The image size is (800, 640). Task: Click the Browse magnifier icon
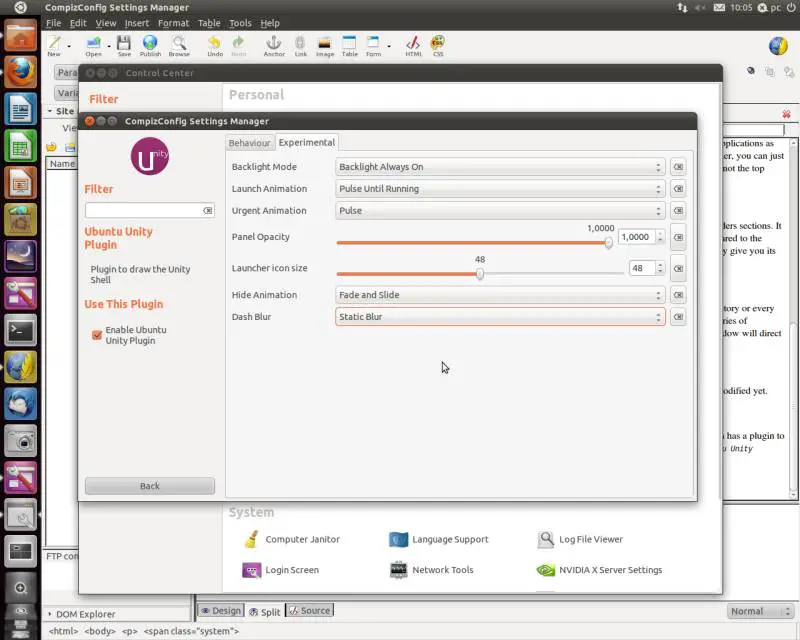[179, 45]
